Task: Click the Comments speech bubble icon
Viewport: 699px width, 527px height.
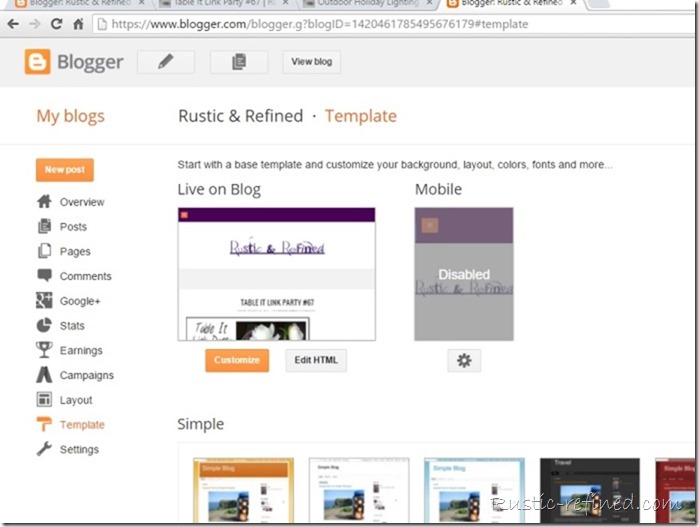Action: coord(44,276)
